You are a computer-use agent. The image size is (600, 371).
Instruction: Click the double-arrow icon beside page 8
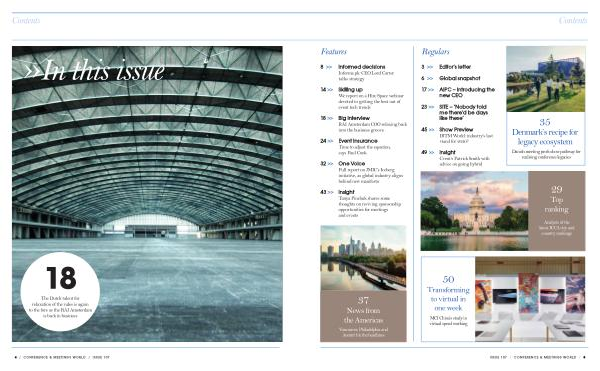[x=329, y=67]
